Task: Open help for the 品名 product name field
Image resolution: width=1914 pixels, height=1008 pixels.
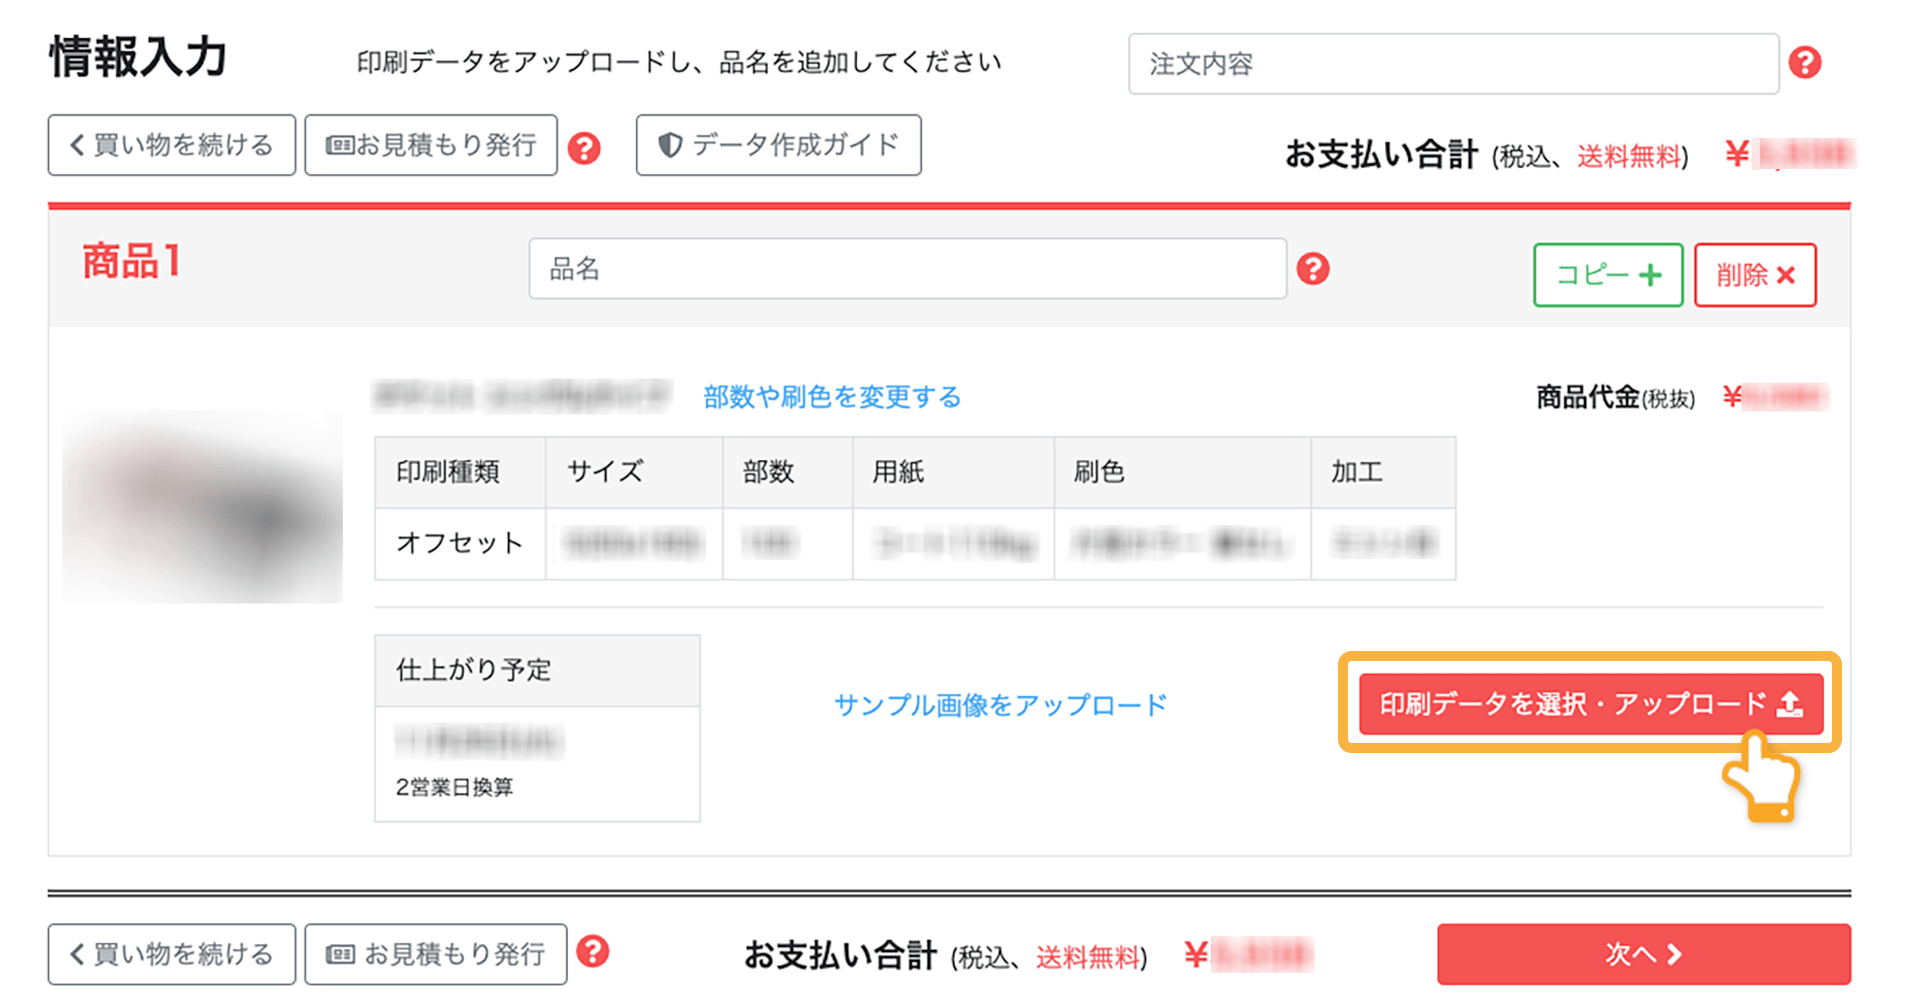Action: pos(1315,268)
